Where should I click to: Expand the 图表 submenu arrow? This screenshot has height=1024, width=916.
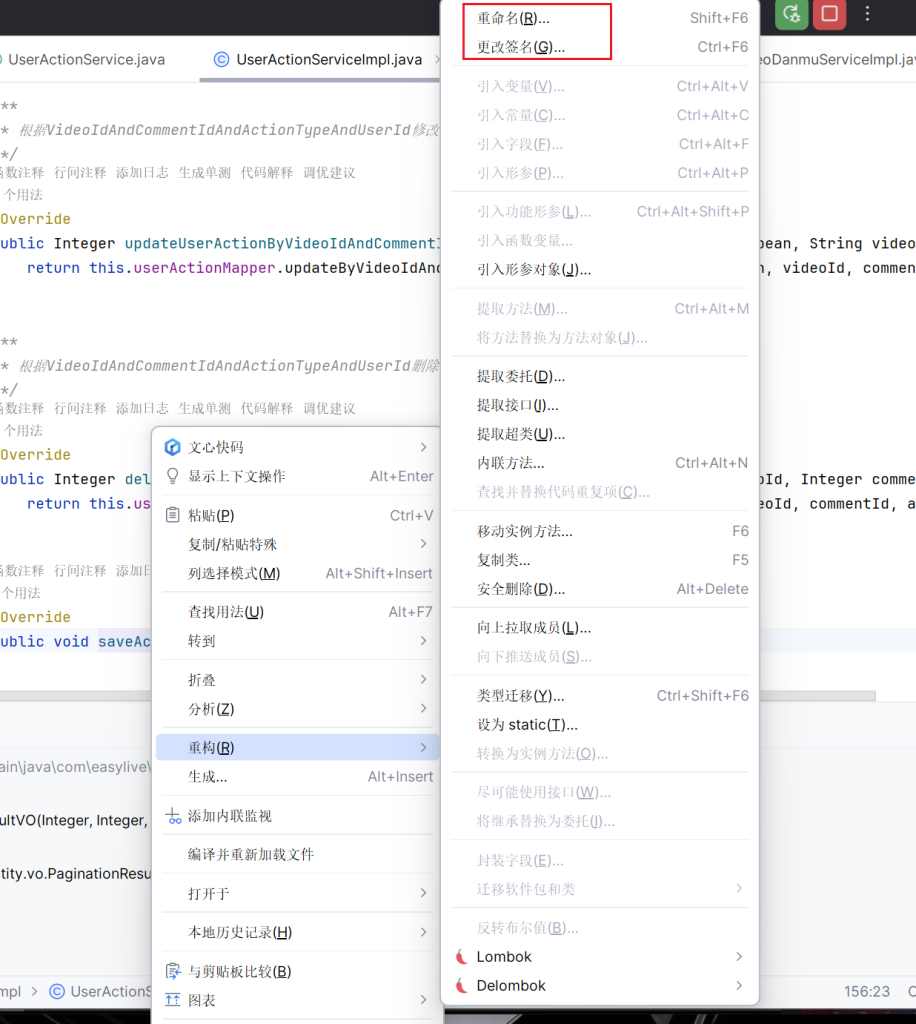(x=423, y=1000)
